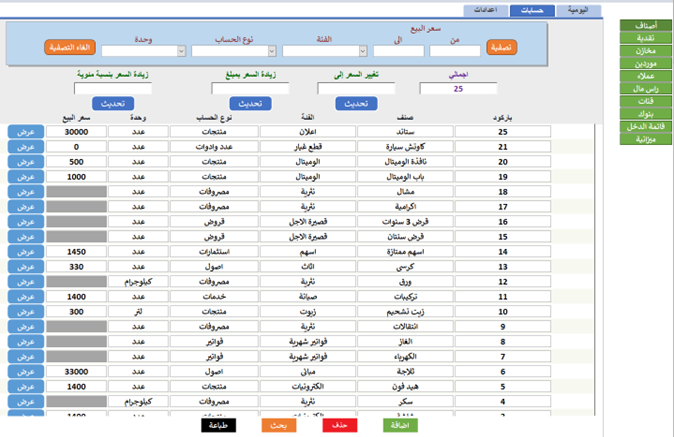Select item cell ستاند
This screenshot has width=674, height=437.
pos(405,132)
